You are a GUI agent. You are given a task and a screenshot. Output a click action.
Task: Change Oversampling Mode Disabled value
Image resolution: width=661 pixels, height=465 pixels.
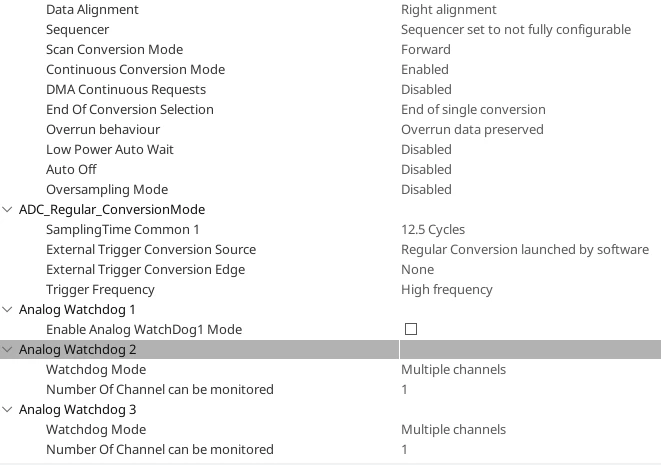426,189
